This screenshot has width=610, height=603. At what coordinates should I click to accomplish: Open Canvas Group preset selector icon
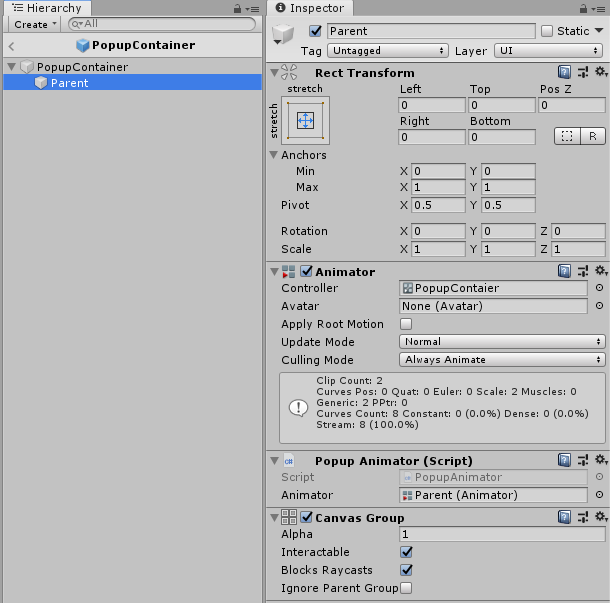pos(583,517)
